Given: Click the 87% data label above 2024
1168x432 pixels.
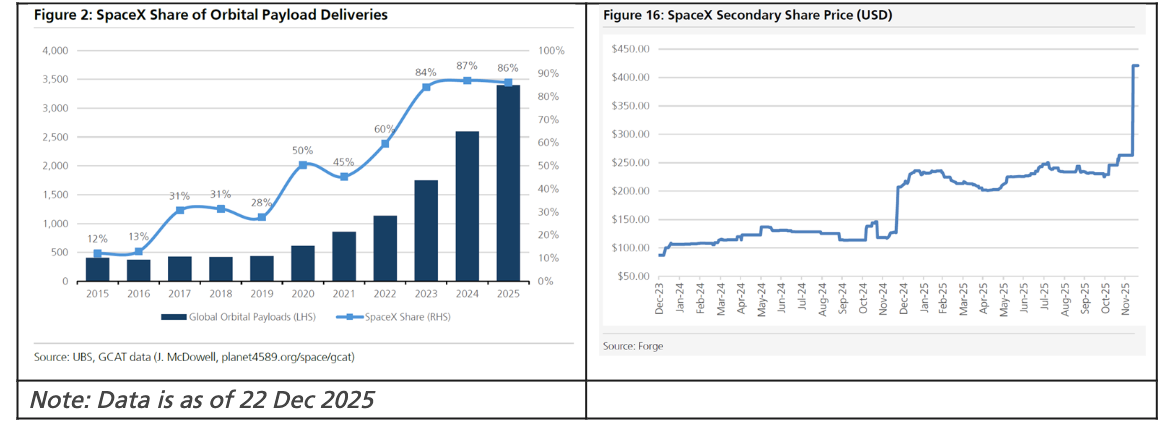Looking at the screenshot, I should click(466, 65).
